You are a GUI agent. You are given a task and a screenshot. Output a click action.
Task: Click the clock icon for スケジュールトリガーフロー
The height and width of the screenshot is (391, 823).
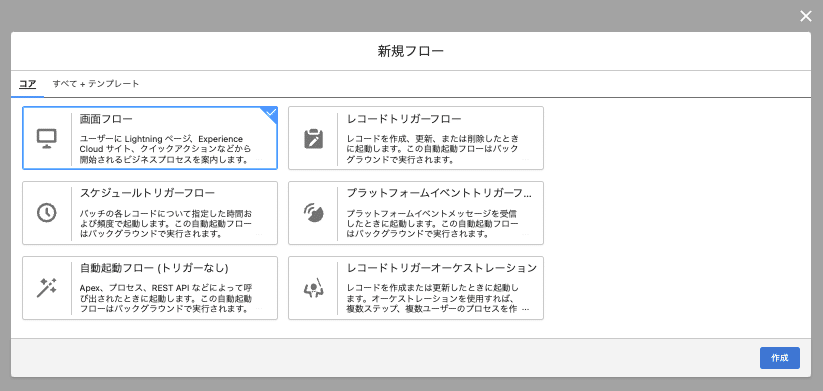coord(46,213)
